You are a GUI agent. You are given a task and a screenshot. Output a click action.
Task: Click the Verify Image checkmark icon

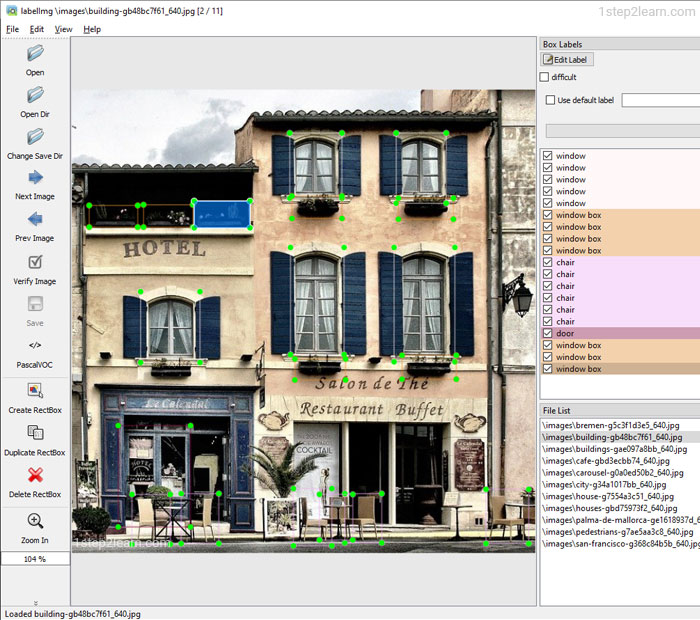(x=35, y=262)
